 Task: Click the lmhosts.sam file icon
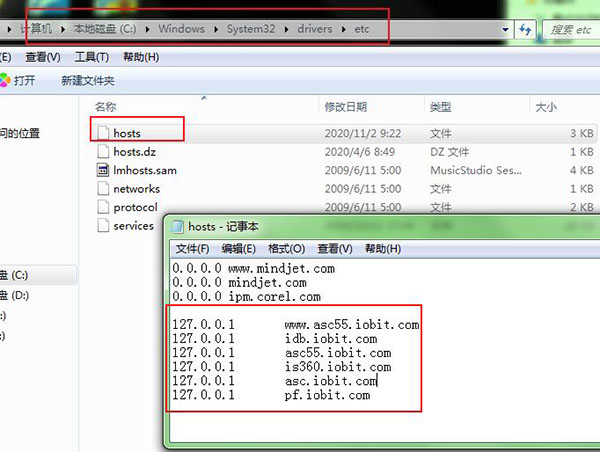[103, 170]
